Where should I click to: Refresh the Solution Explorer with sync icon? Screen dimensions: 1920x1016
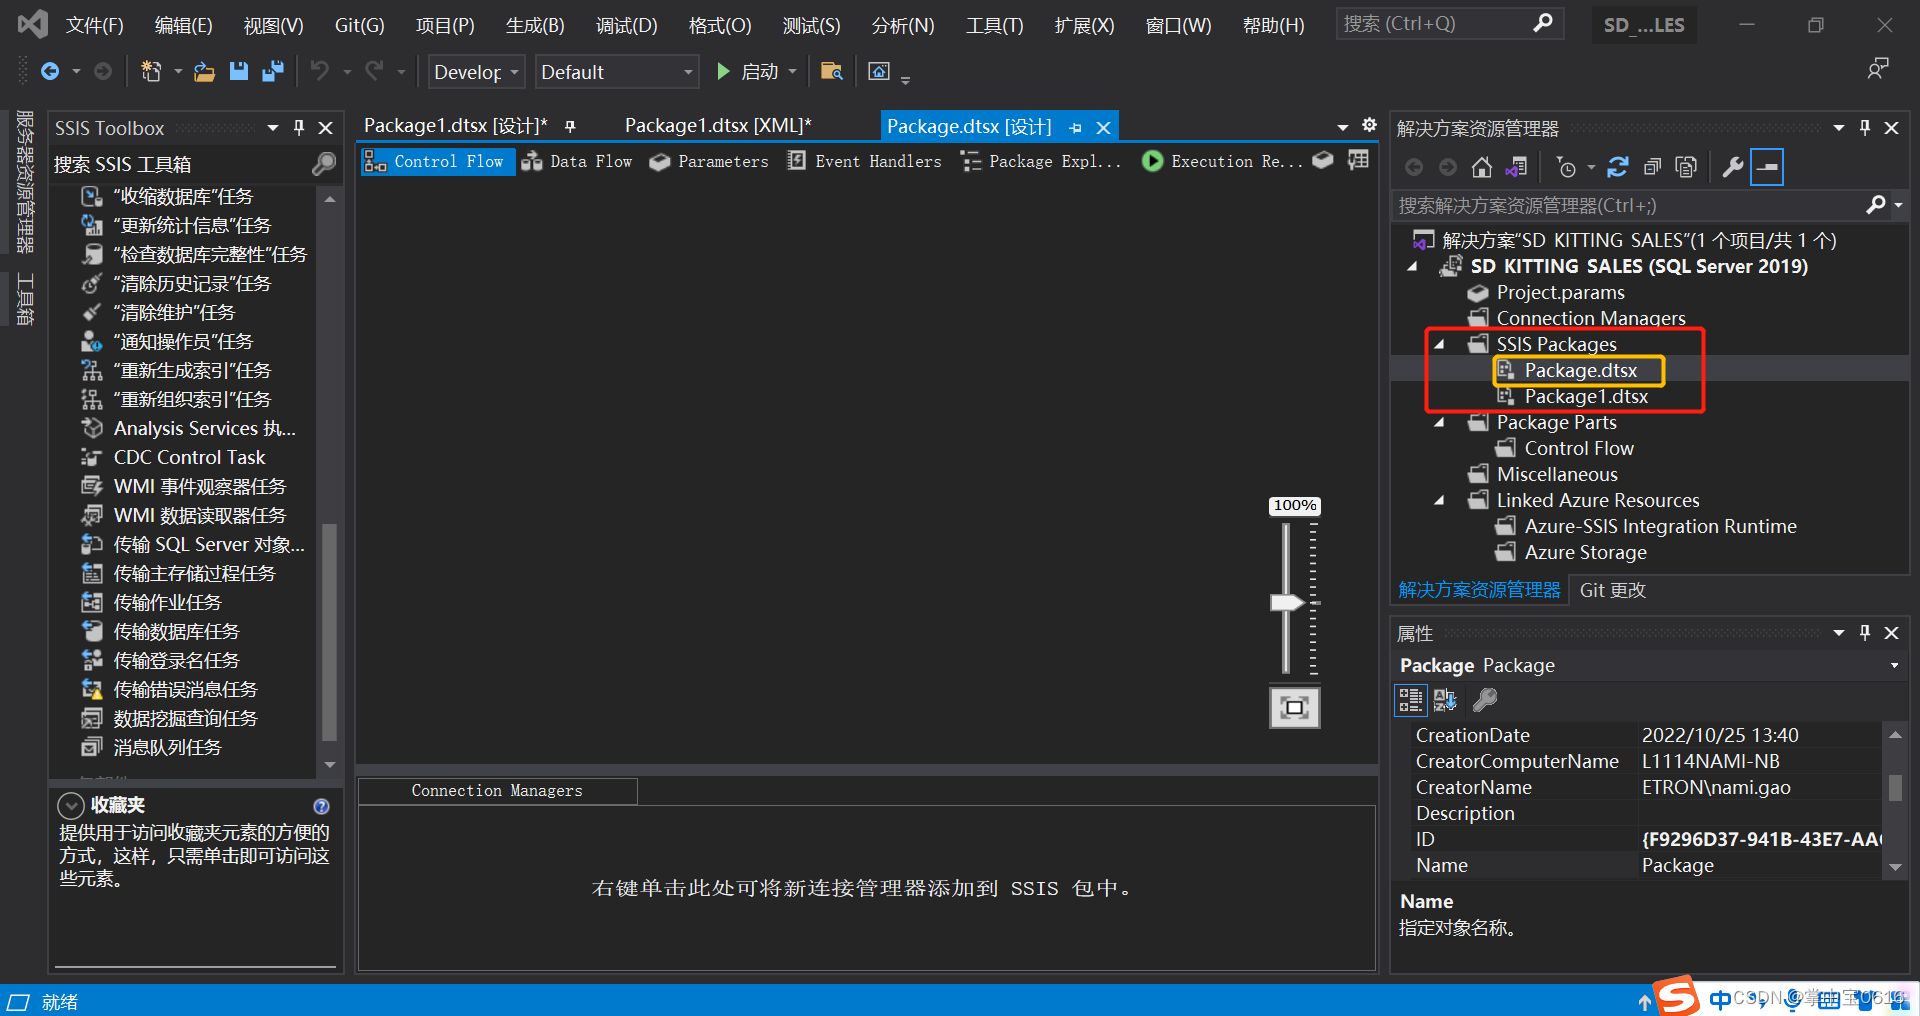pos(1618,167)
